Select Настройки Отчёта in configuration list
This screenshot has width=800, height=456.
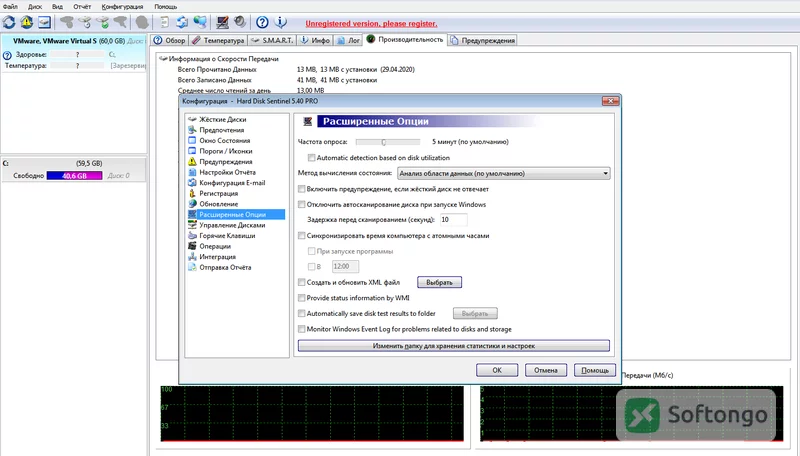[227, 172]
